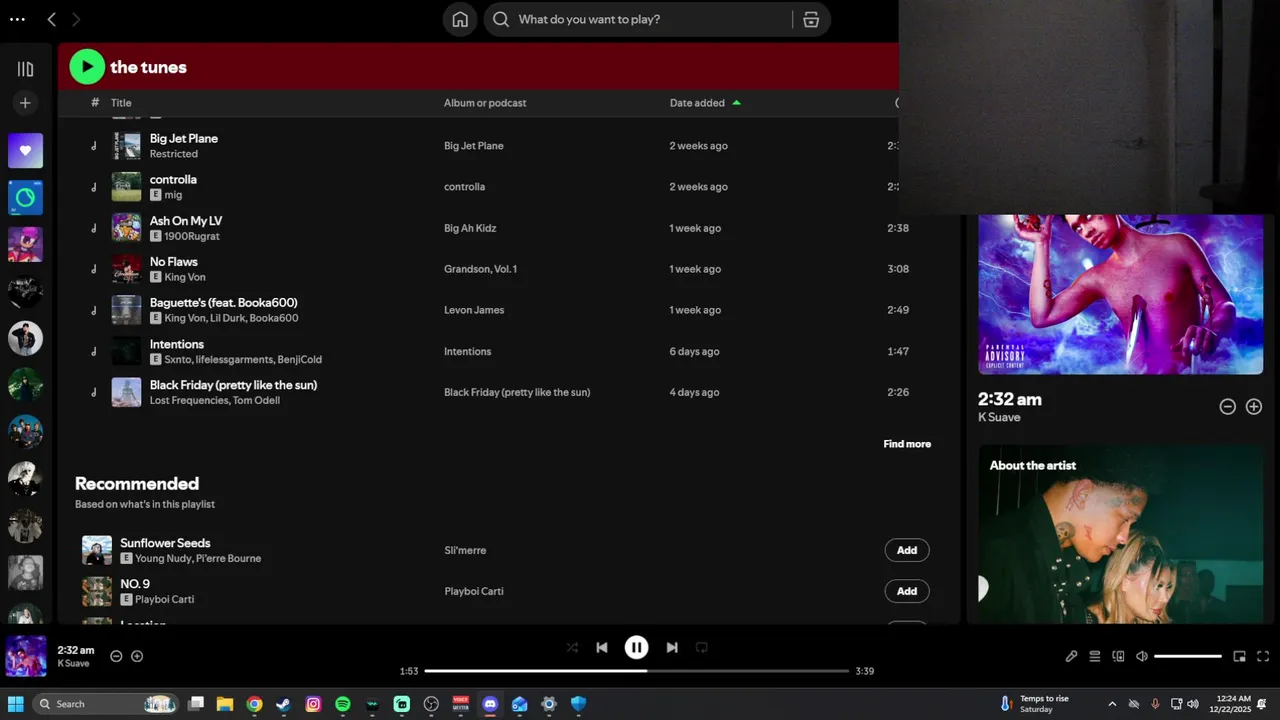Screen dimensions: 1280x720
Task: Add to playlist plus icon in player bar
Action: coord(137,656)
